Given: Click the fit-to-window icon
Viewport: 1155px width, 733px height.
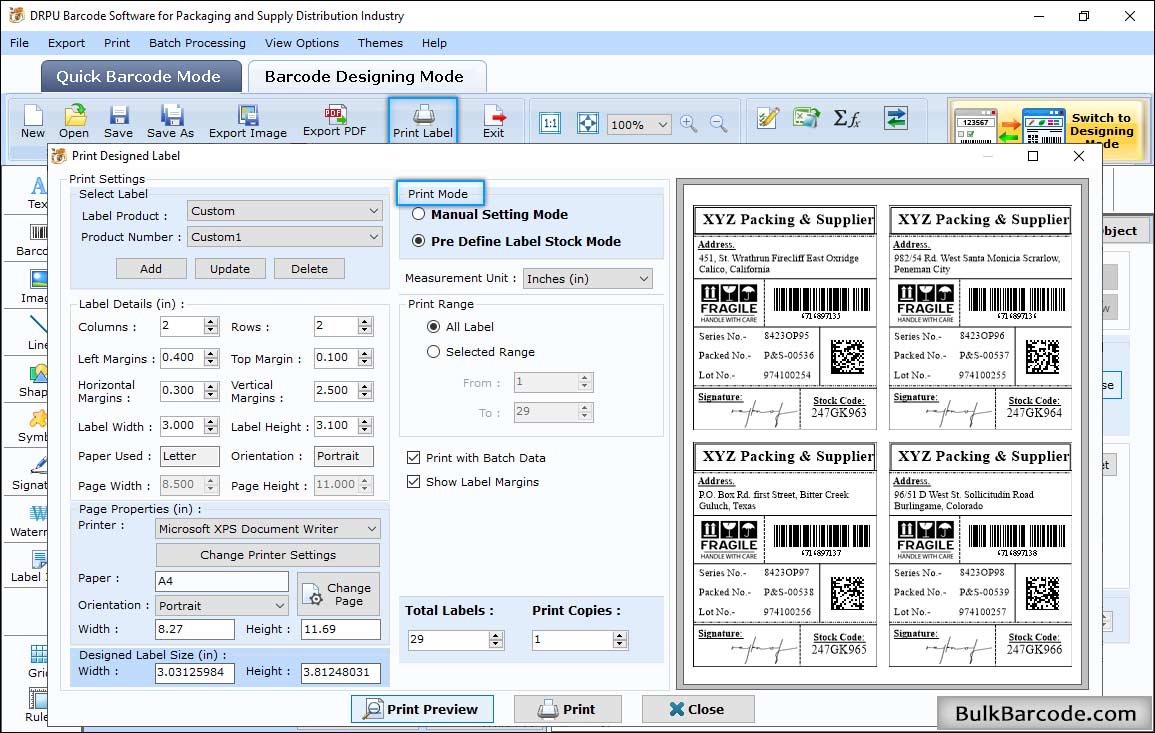Looking at the screenshot, I should [x=588, y=123].
